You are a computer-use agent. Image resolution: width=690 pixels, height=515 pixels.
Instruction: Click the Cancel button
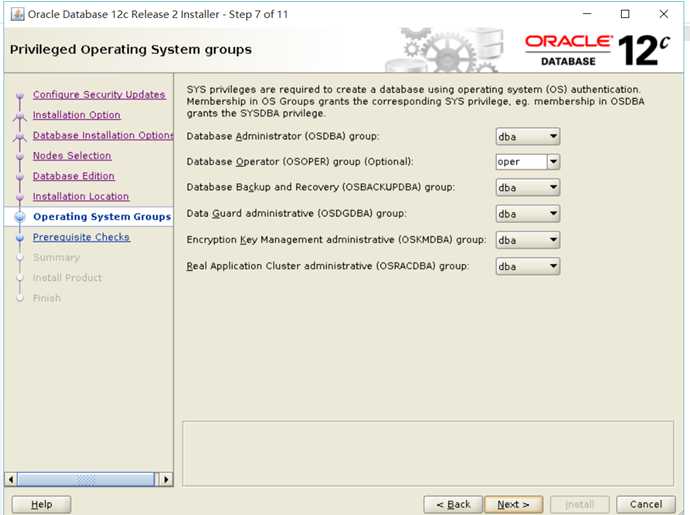pos(646,504)
